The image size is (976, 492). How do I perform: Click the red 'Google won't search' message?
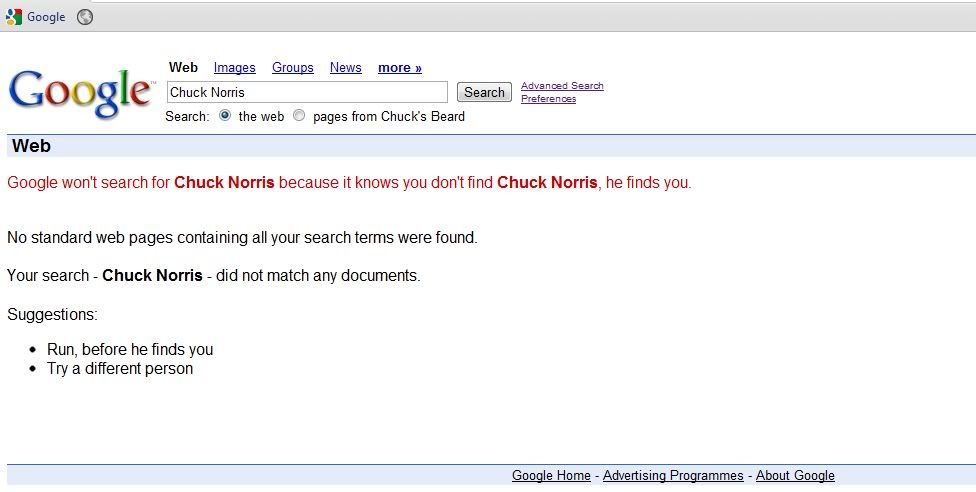(349, 182)
